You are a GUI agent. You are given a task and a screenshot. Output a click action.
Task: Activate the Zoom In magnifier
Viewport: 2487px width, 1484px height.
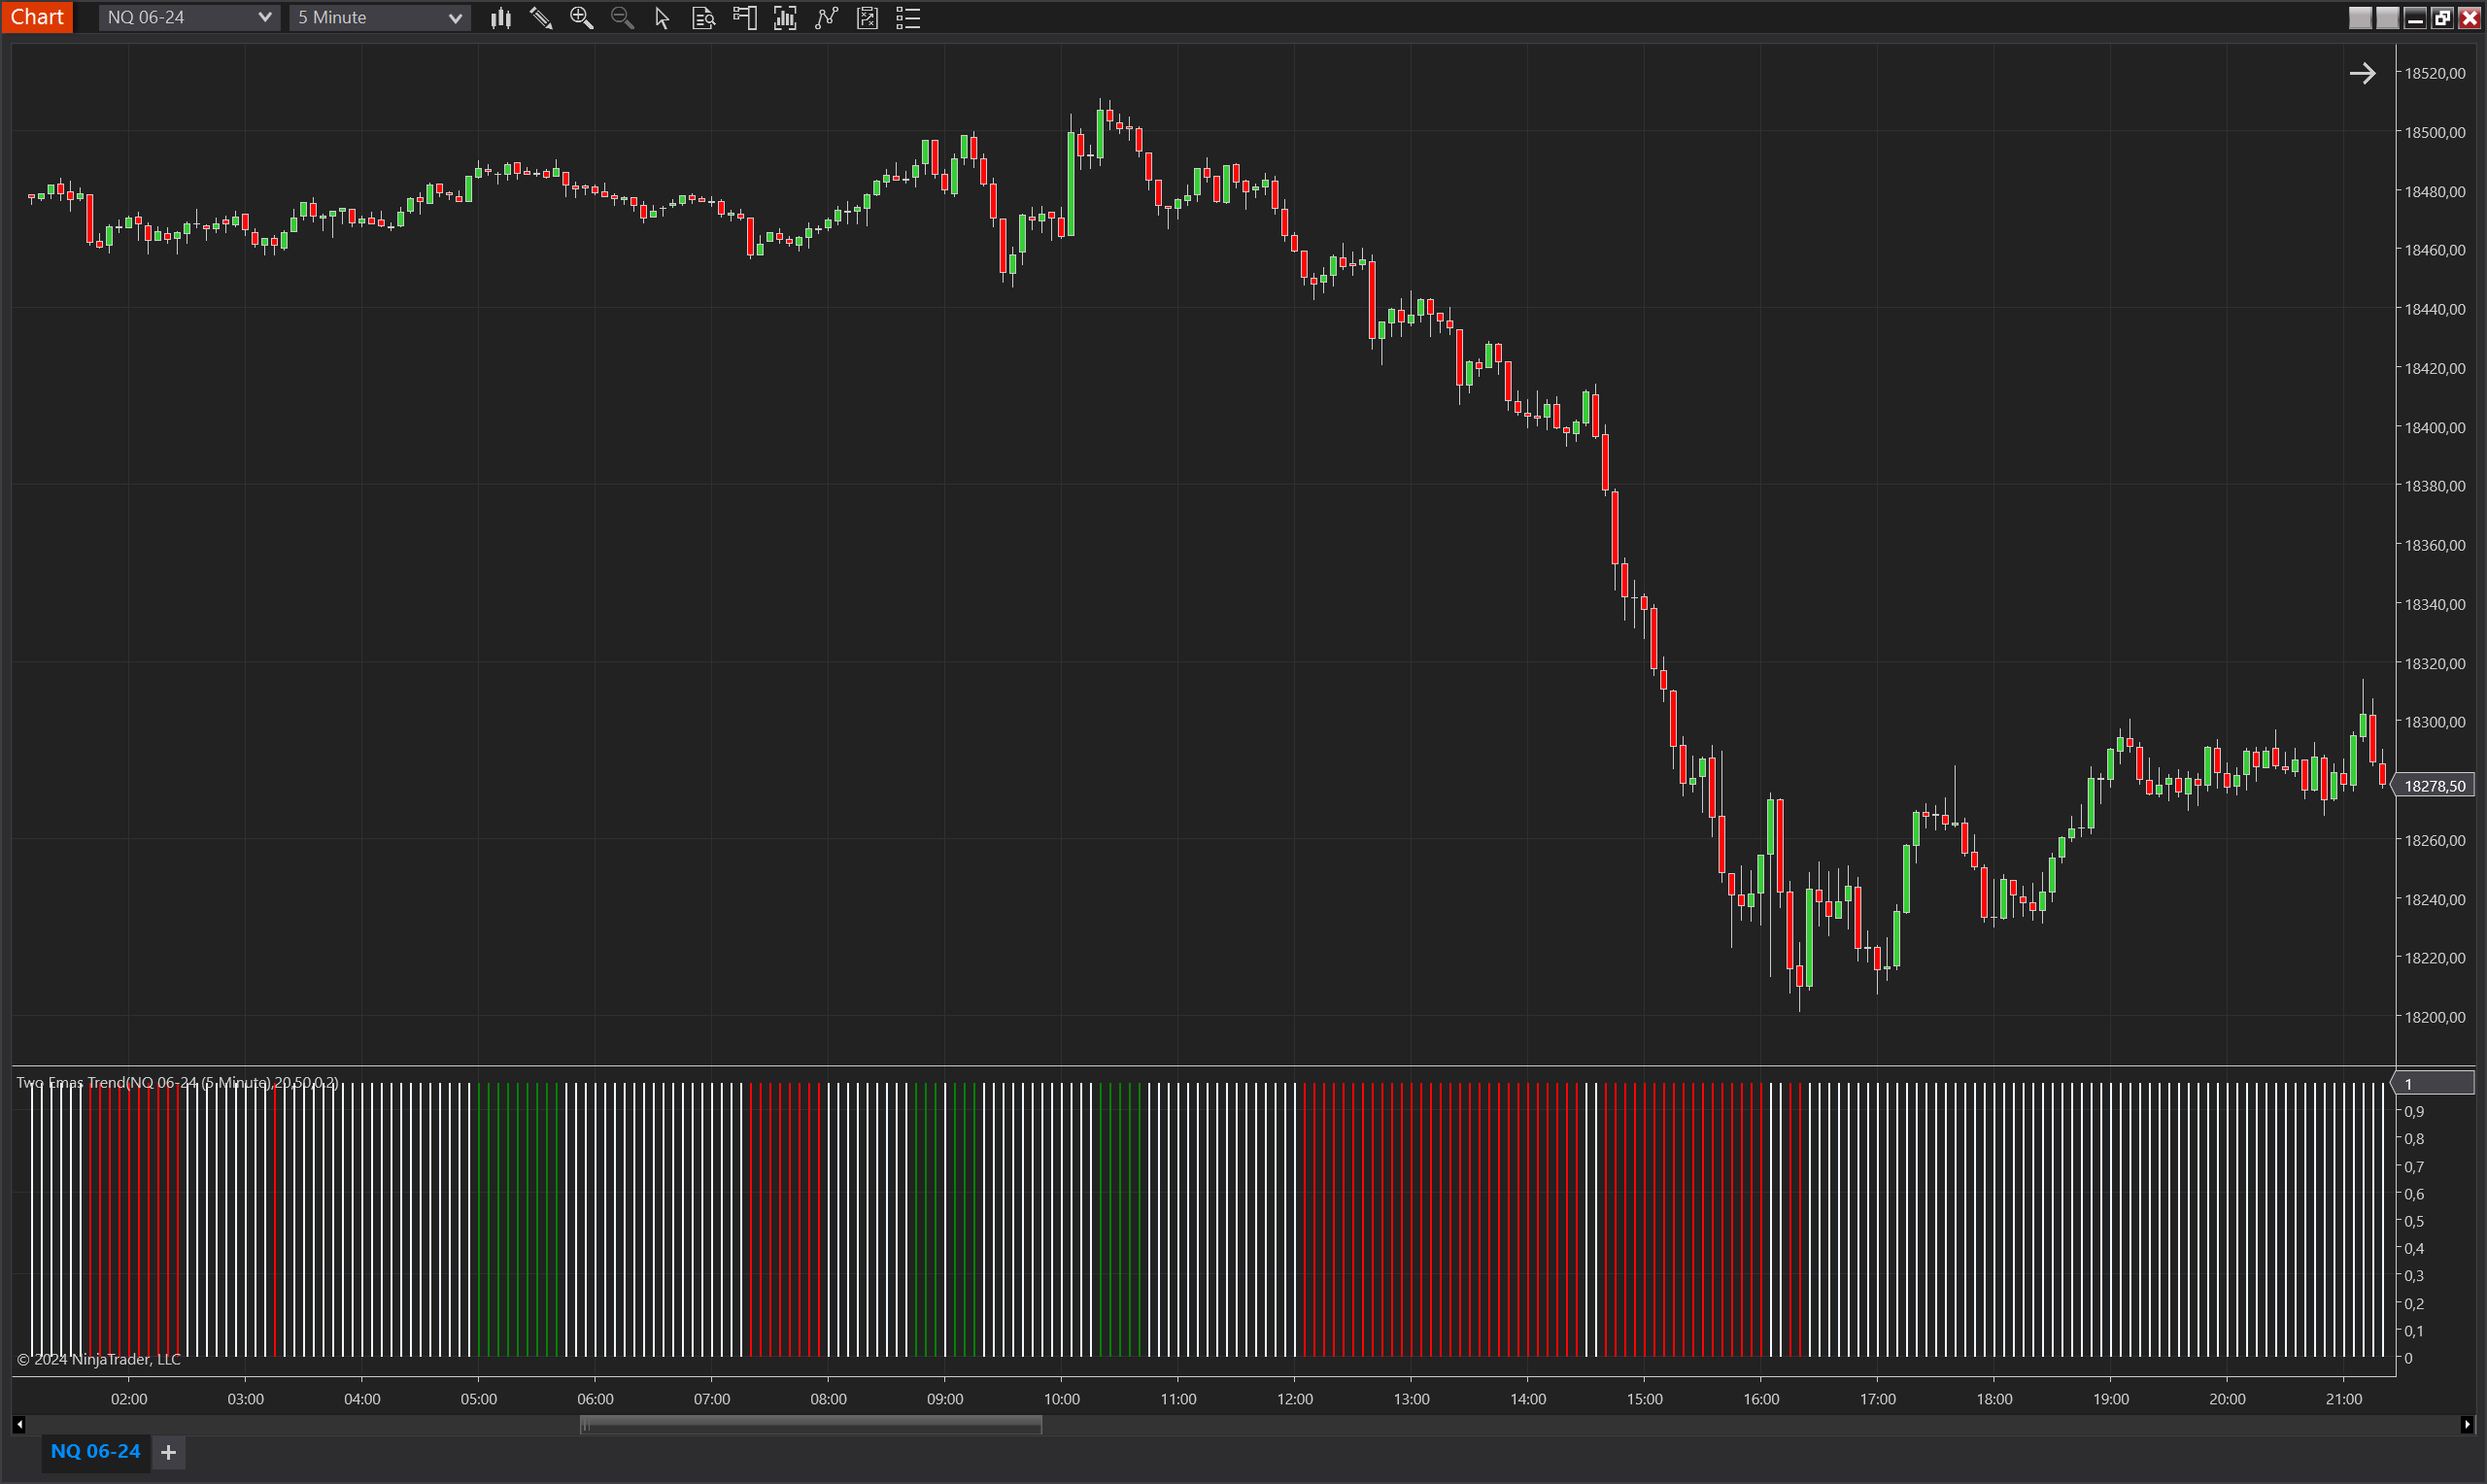(582, 18)
